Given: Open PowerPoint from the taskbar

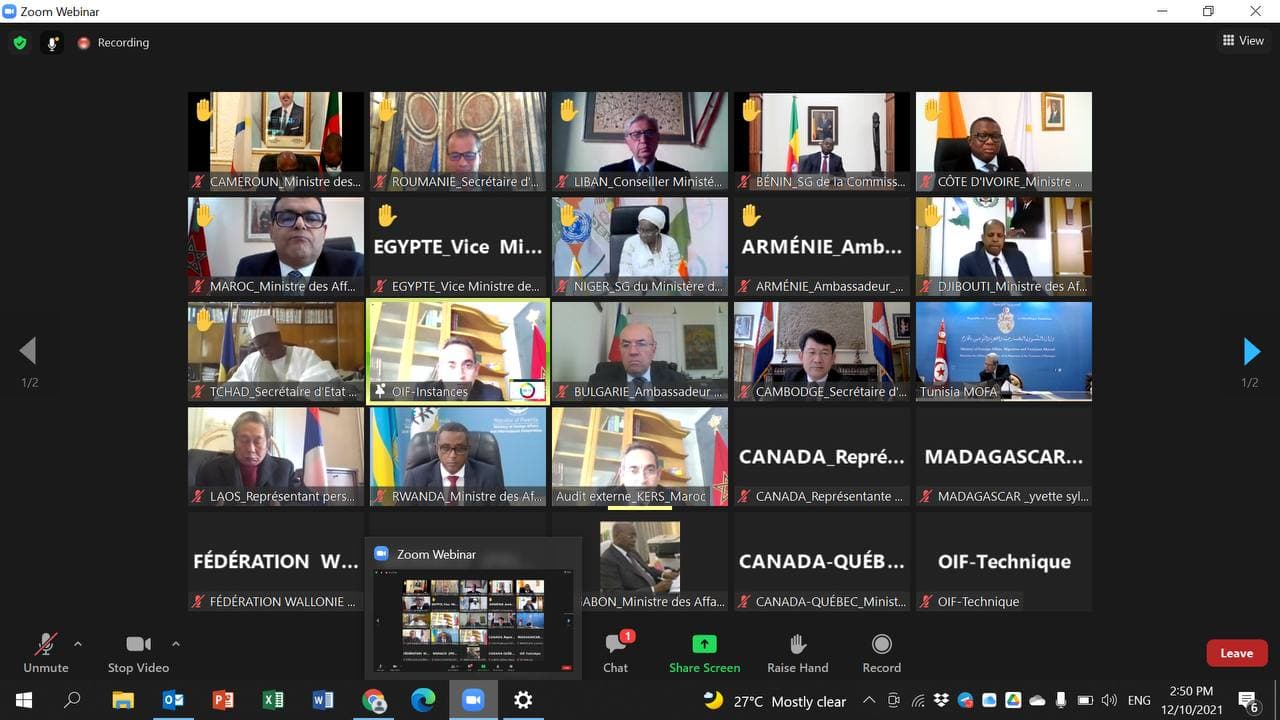Looking at the screenshot, I should coord(223,700).
